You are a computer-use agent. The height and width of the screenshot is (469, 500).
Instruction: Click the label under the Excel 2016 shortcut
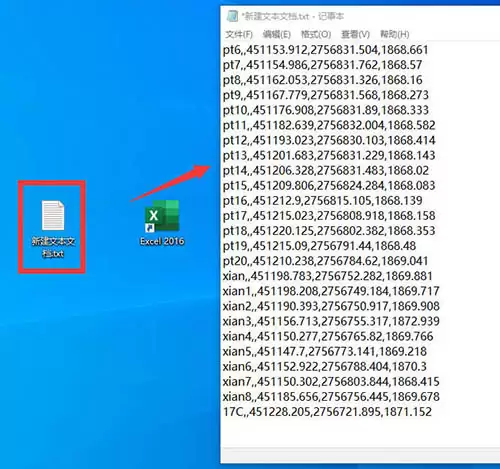[162, 241]
